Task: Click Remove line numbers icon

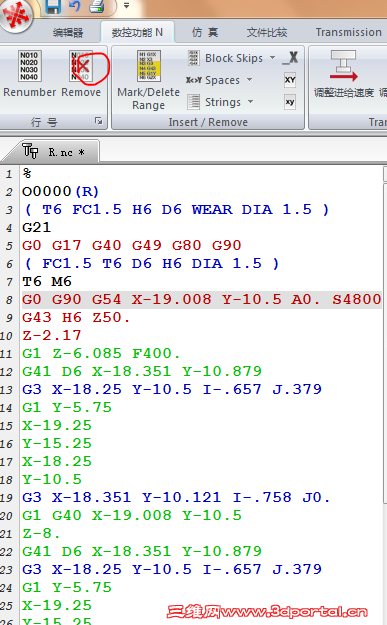Action: click(x=81, y=66)
